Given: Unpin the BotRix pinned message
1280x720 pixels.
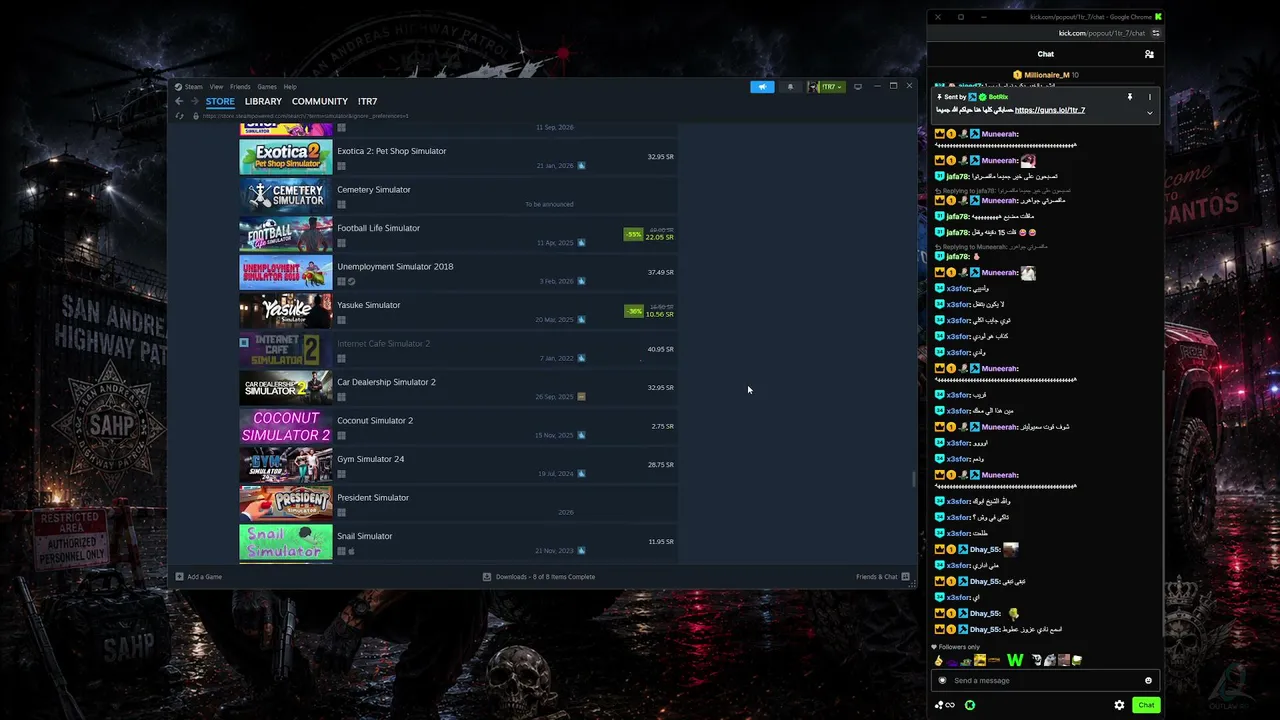Looking at the screenshot, I should click(x=1130, y=97).
